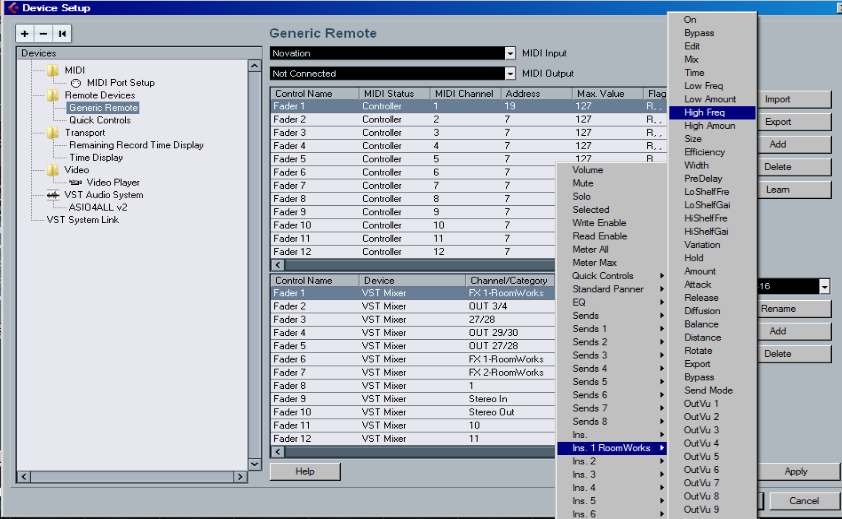The height and width of the screenshot is (519, 842).
Task: Click the Apply button
Action: [x=796, y=471]
